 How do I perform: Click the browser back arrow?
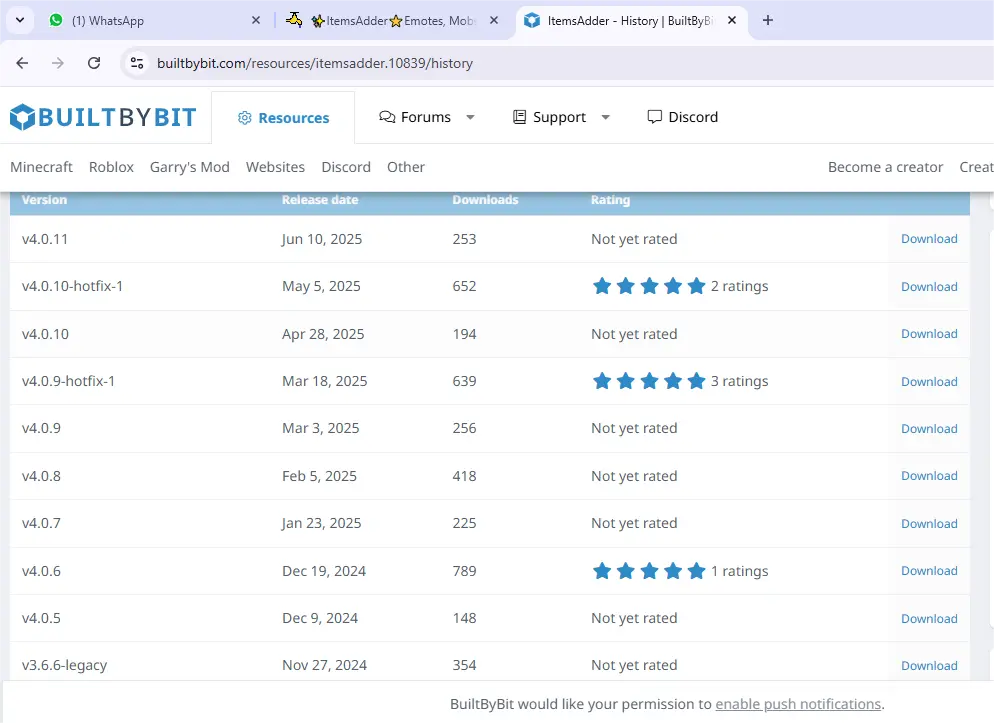click(x=22, y=63)
